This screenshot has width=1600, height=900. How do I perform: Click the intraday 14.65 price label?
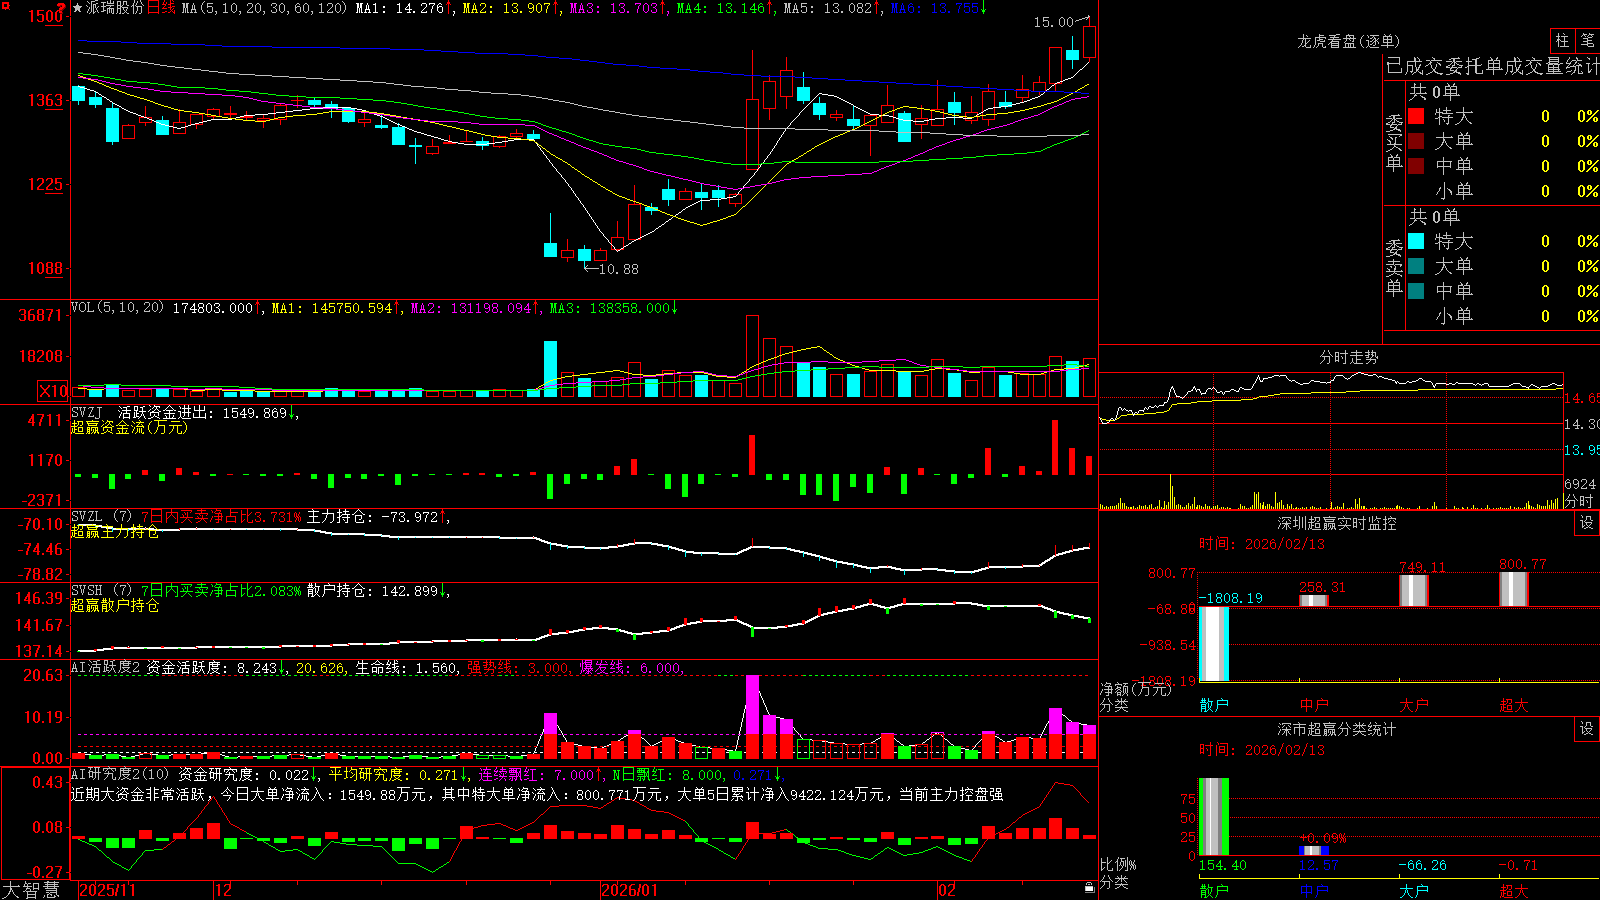pyautogui.click(x=1581, y=398)
